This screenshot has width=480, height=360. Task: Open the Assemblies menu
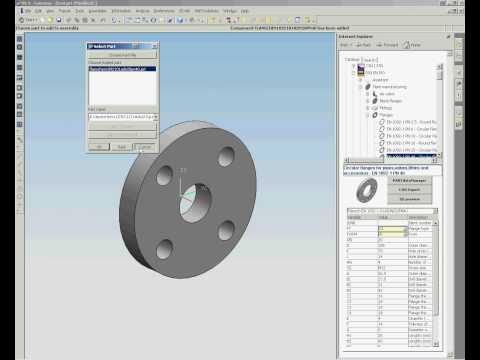coord(98,11)
